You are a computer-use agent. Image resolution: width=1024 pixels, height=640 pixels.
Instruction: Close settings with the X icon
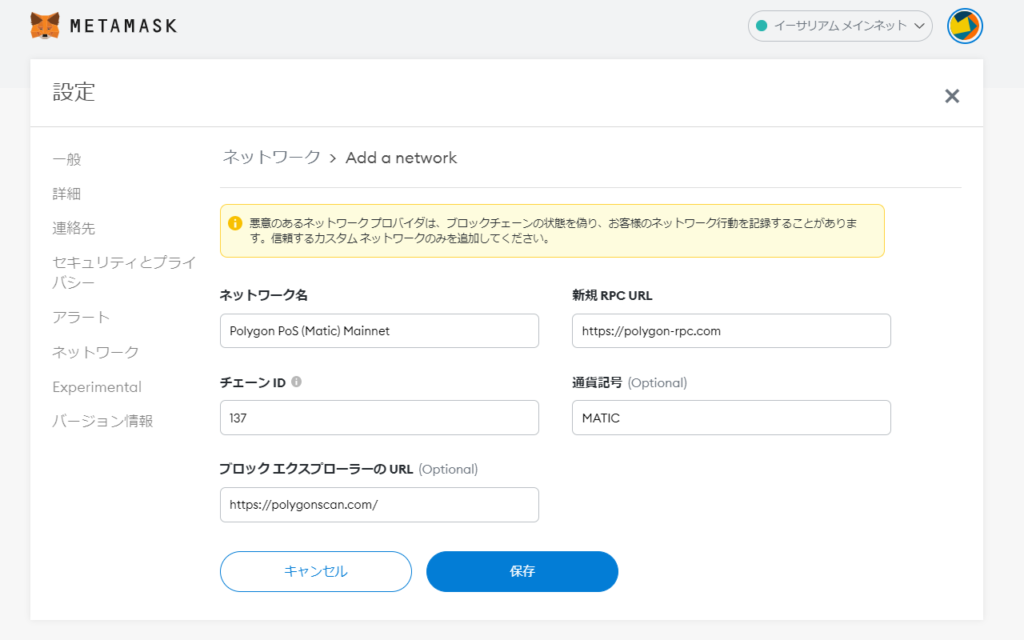[x=952, y=96]
